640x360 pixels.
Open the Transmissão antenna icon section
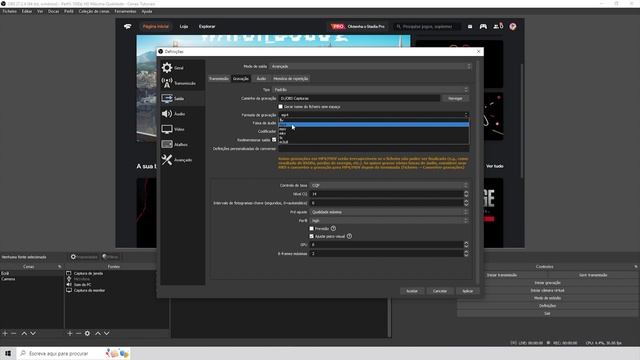click(x=167, y=83)
